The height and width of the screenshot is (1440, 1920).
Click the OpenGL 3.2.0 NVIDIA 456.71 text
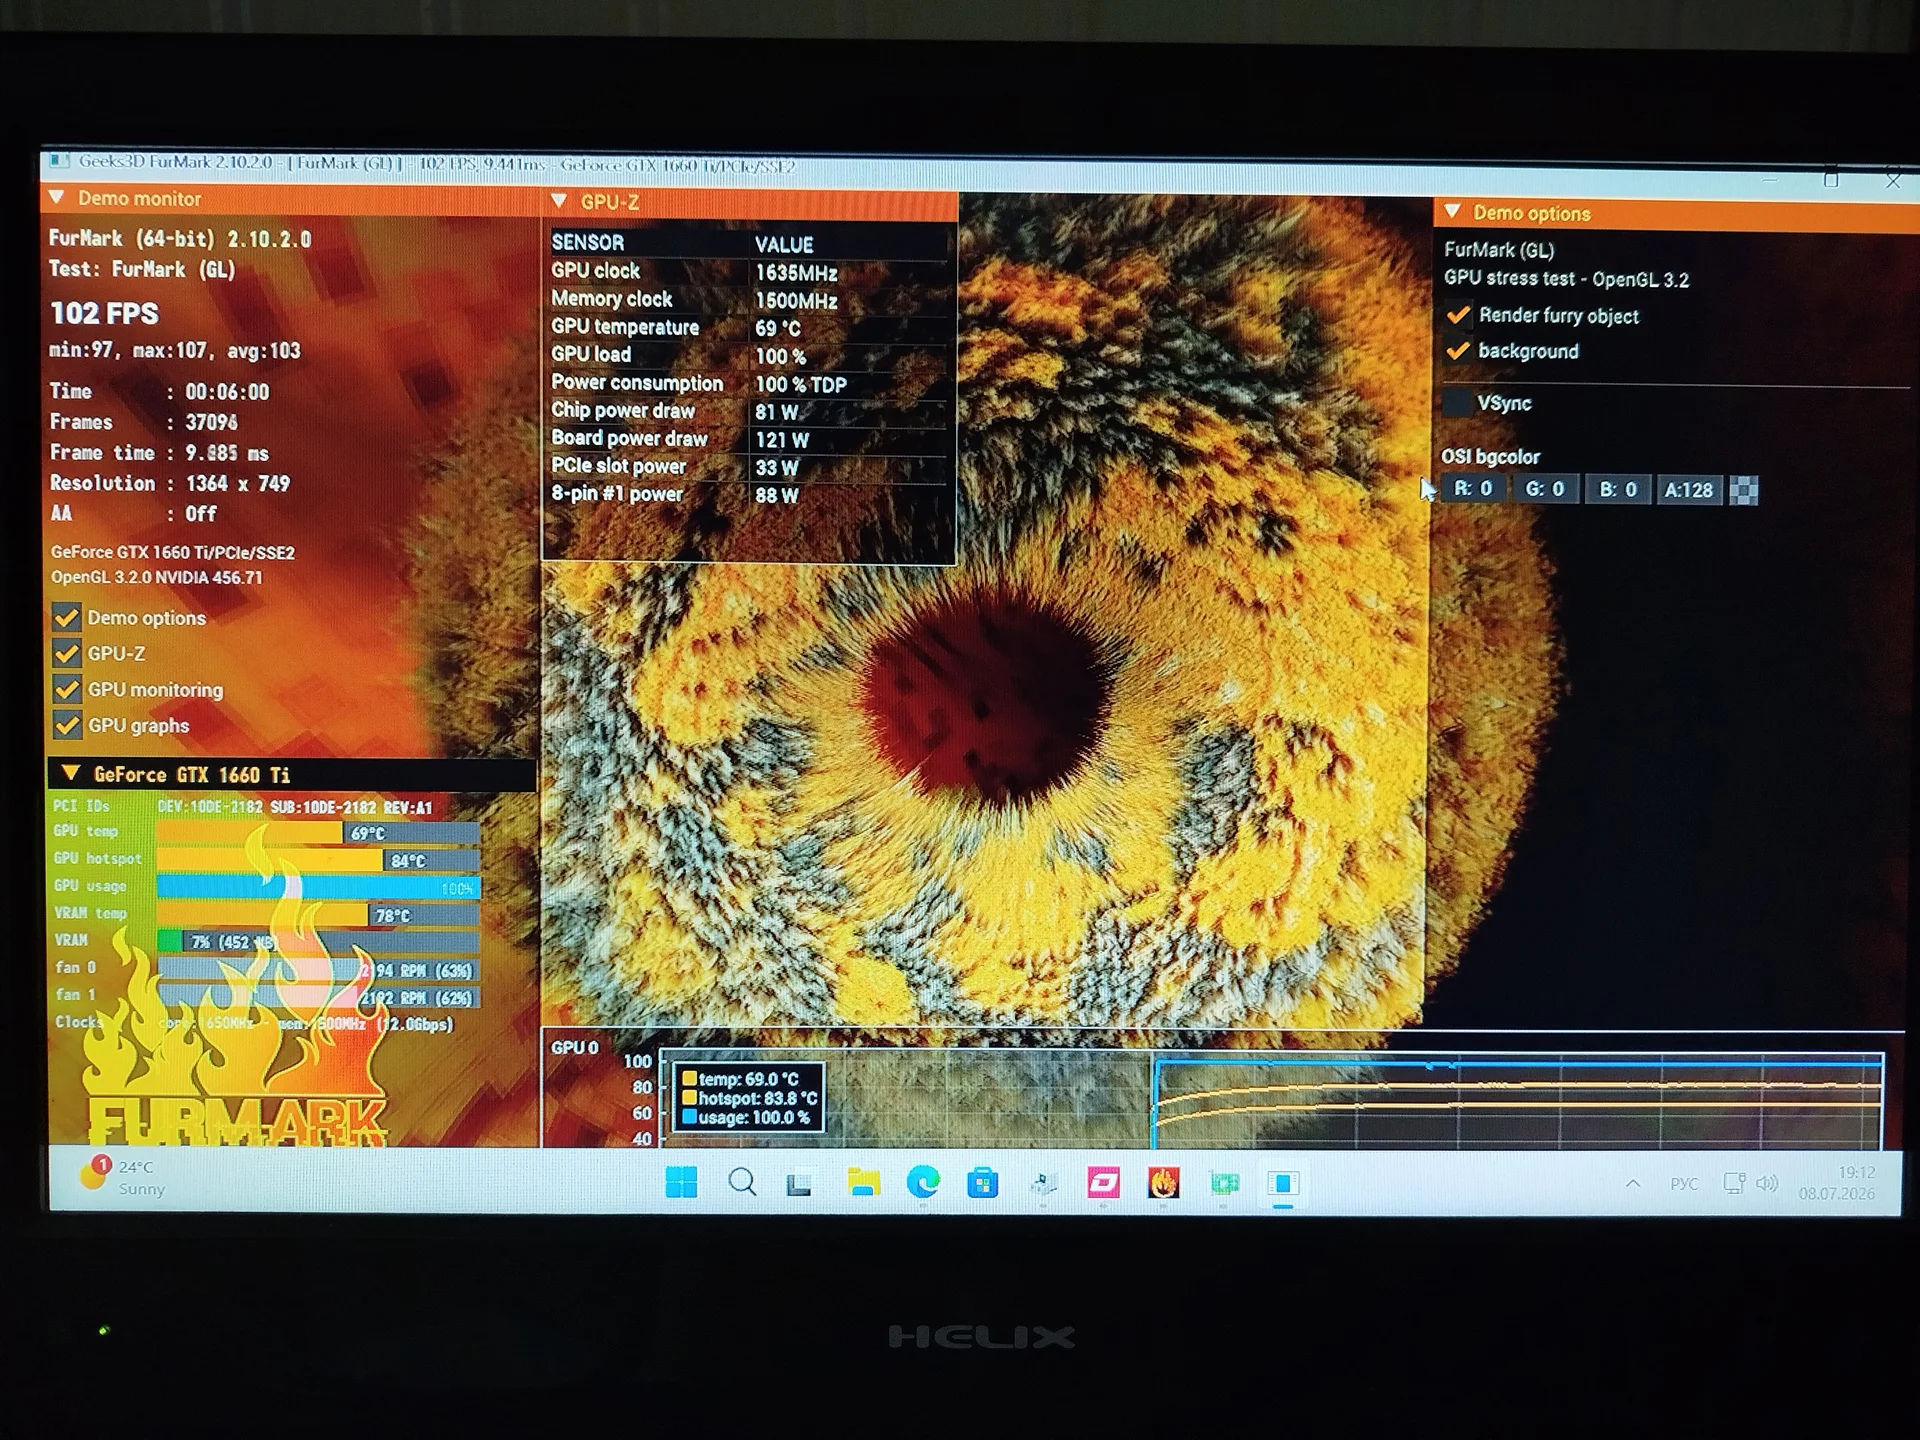coord(157,577)
